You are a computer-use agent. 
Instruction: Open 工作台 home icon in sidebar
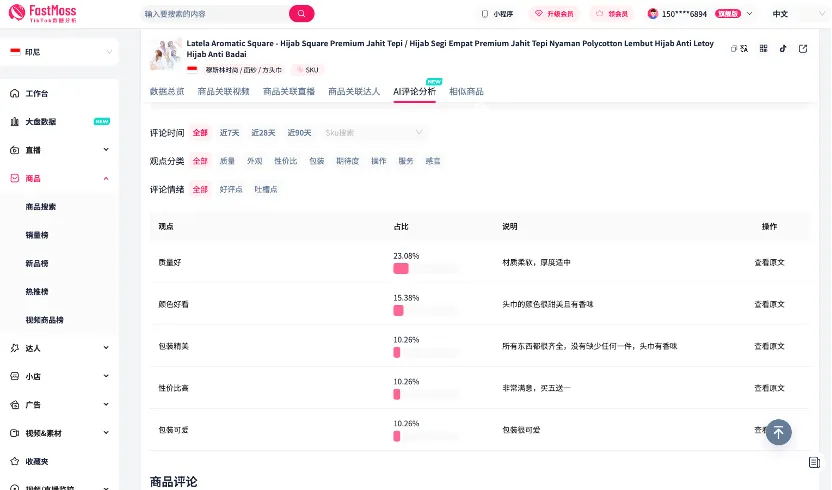(x=15, y=93)
